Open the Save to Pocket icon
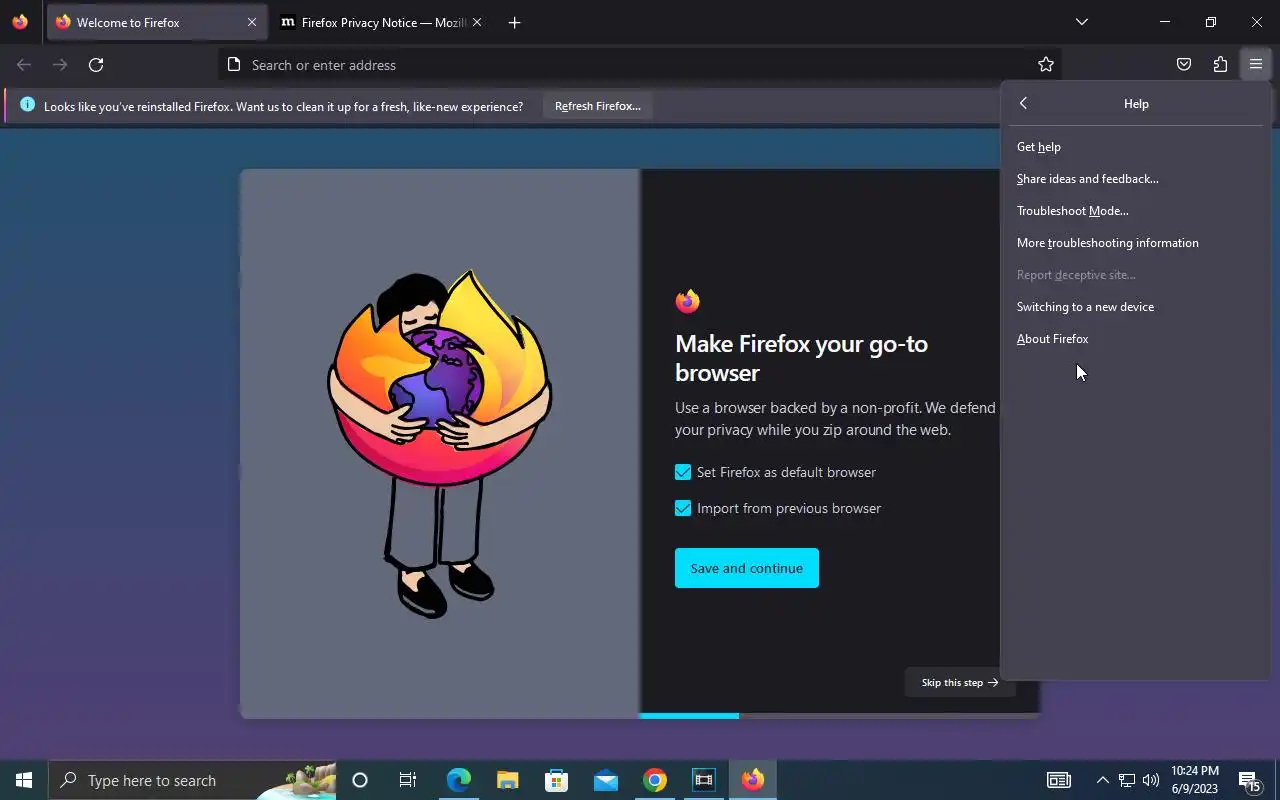The width and height of the screenshot is (1280, 800). point(1184,65)
